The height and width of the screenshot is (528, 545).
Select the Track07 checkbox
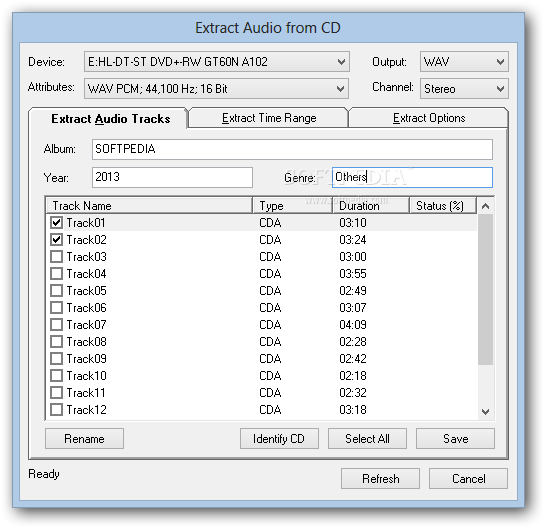[56, 325]
